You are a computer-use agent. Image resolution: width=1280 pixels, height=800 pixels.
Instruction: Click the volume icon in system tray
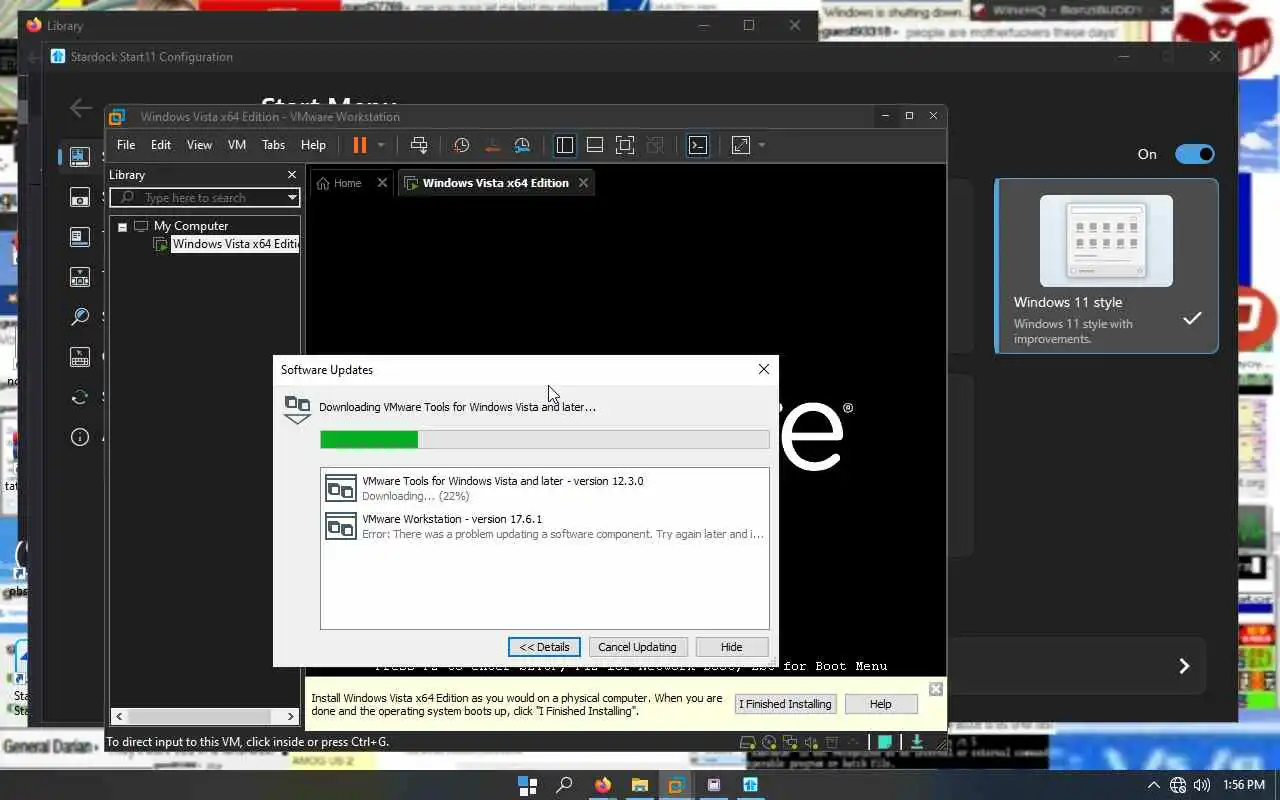(1202, 785)
